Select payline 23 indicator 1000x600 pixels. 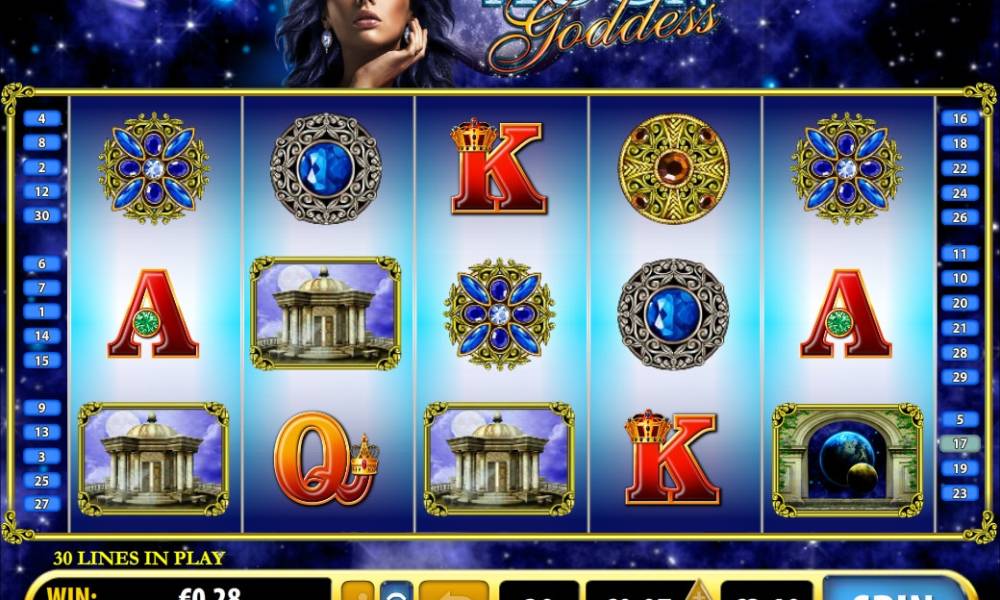click(x=960, y=493)
